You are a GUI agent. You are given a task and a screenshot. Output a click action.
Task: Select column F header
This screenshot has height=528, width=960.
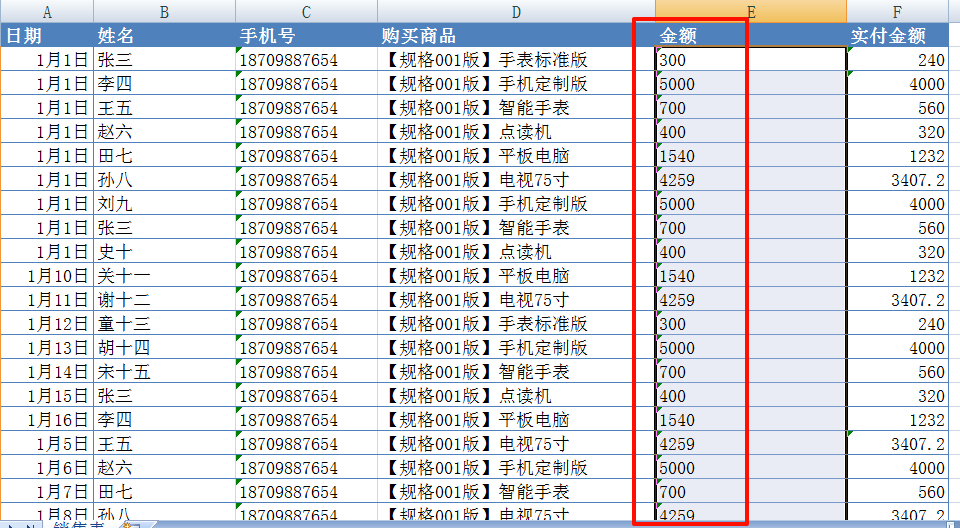pyautogui.click(x=898, y=12)
